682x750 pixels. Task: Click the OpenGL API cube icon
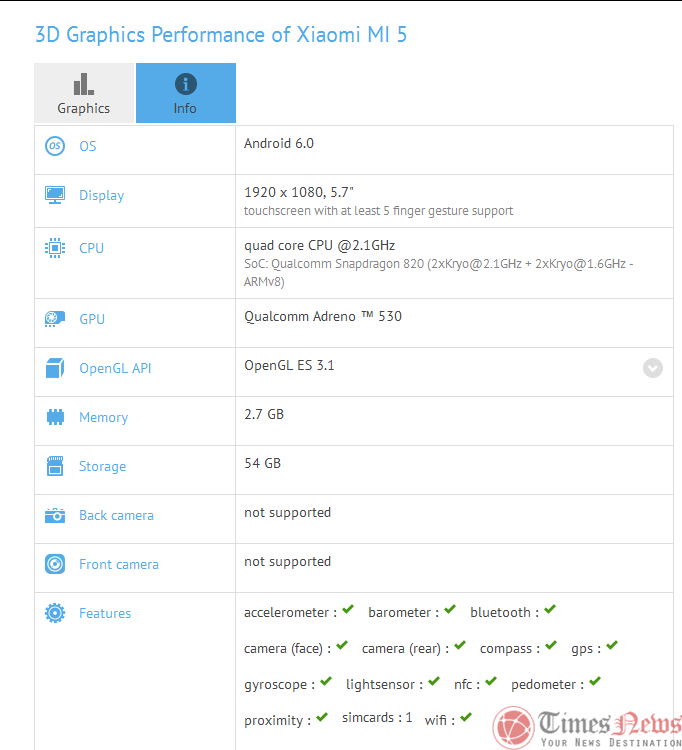[x=54, y=368]
